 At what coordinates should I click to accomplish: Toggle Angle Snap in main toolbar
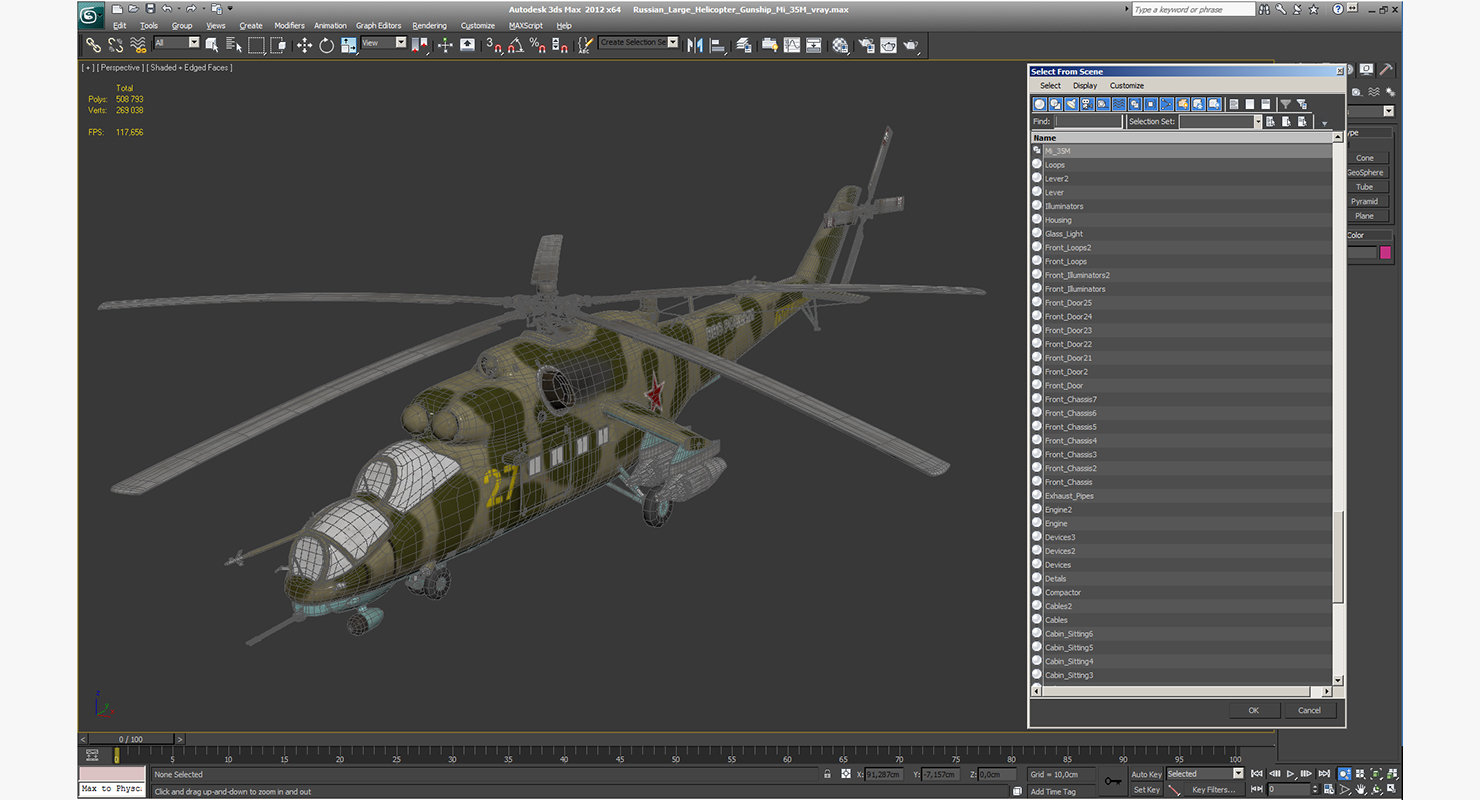pyautogui.click(x=514, y=45)
